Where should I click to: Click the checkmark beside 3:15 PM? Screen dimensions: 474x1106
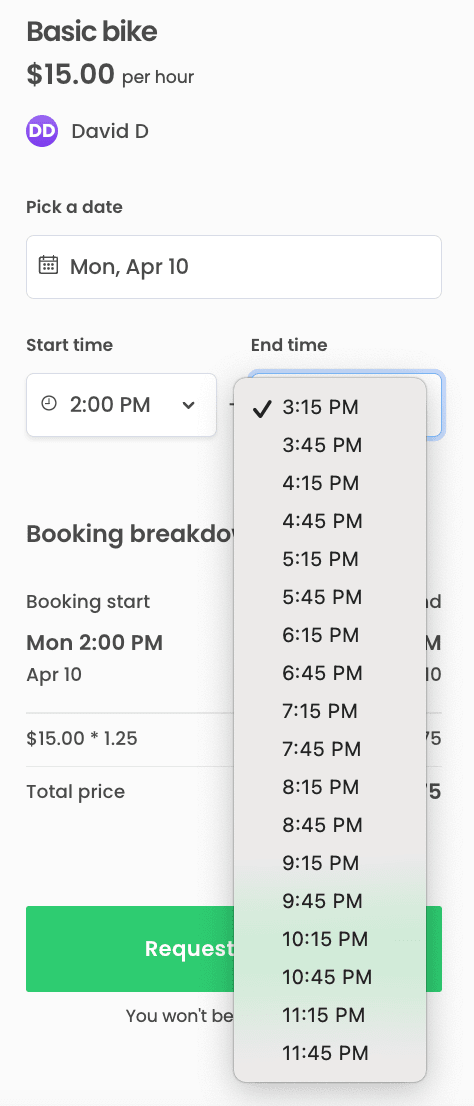pos(262,408)
